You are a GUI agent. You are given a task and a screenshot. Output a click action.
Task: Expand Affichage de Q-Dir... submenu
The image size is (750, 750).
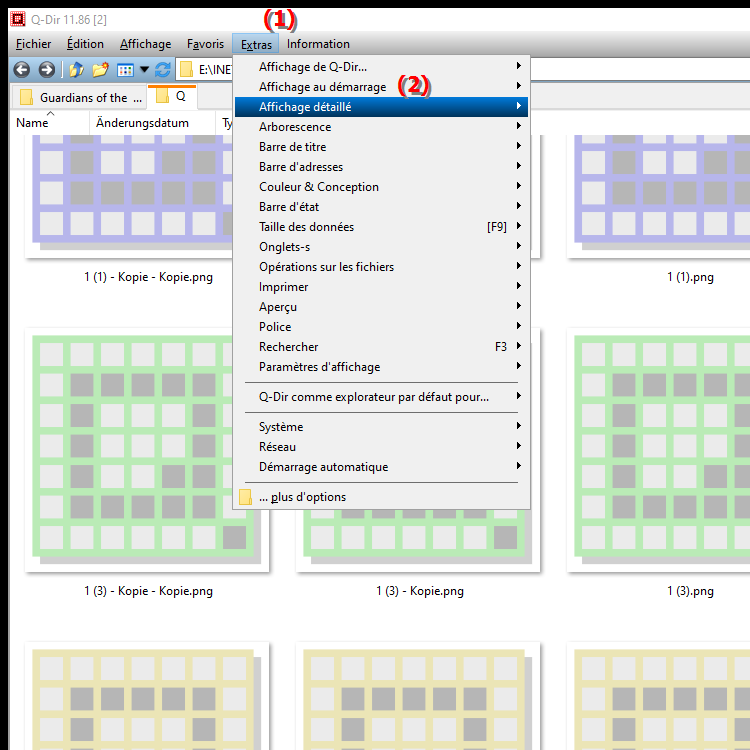[381, 67]
